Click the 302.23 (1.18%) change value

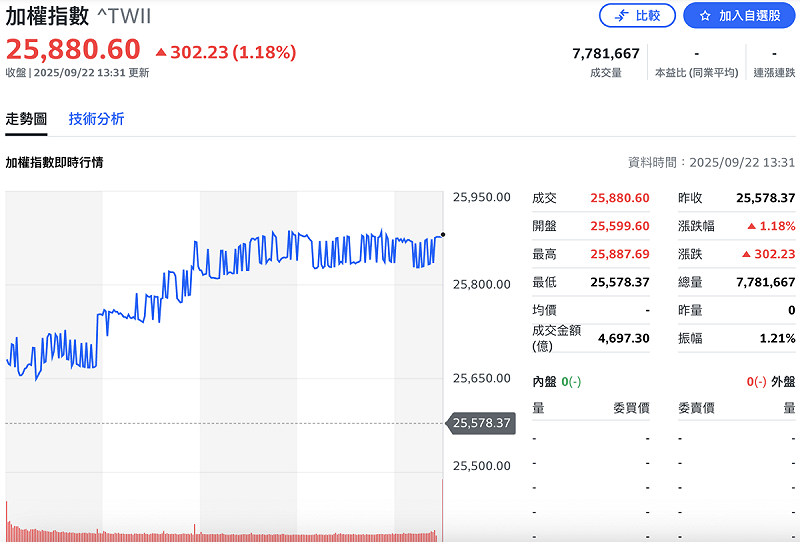(x=233, y=52)
